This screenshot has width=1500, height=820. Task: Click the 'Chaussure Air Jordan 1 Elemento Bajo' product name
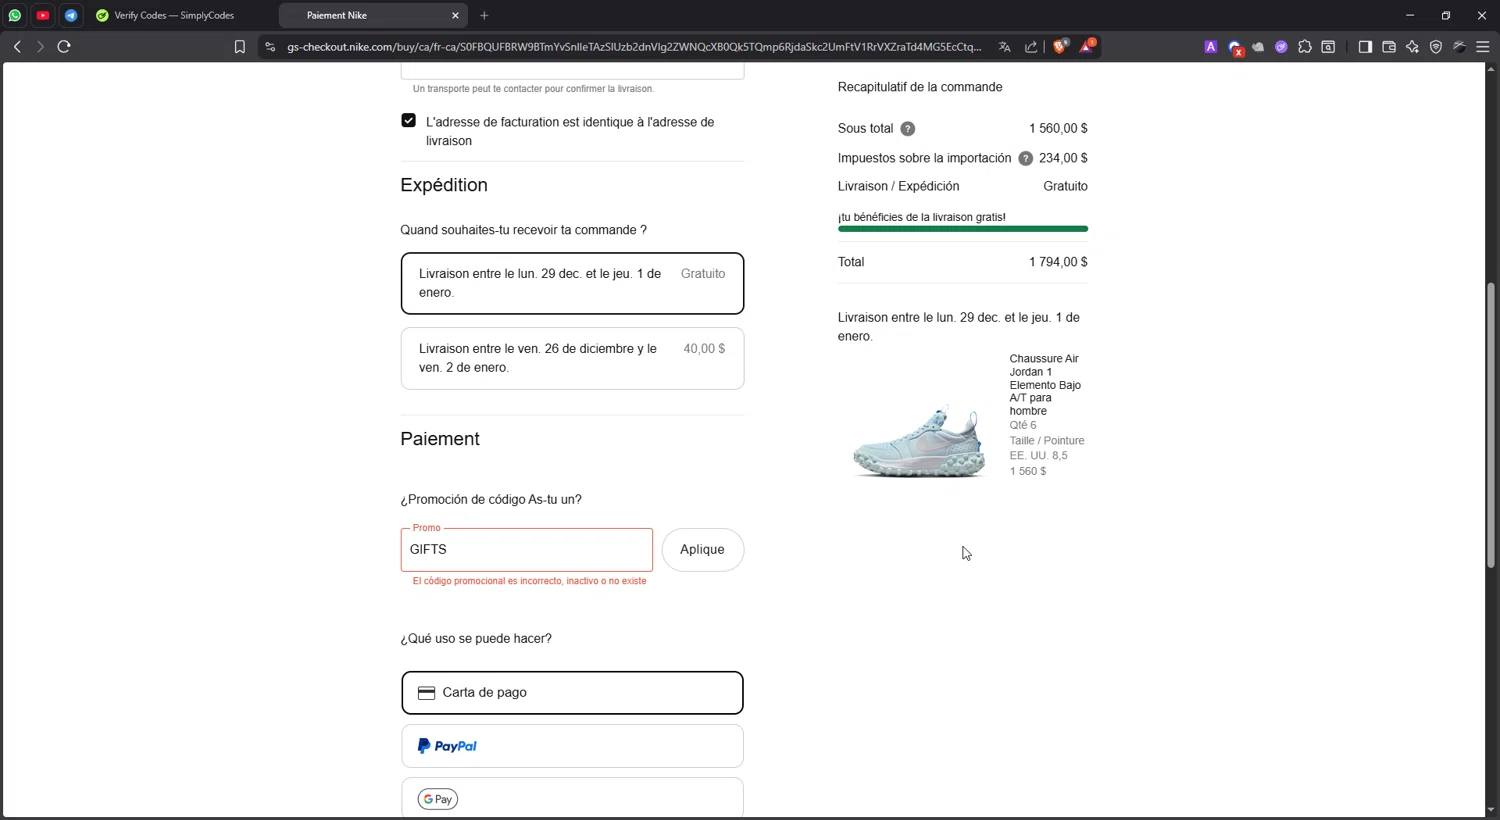[1045, 385]
